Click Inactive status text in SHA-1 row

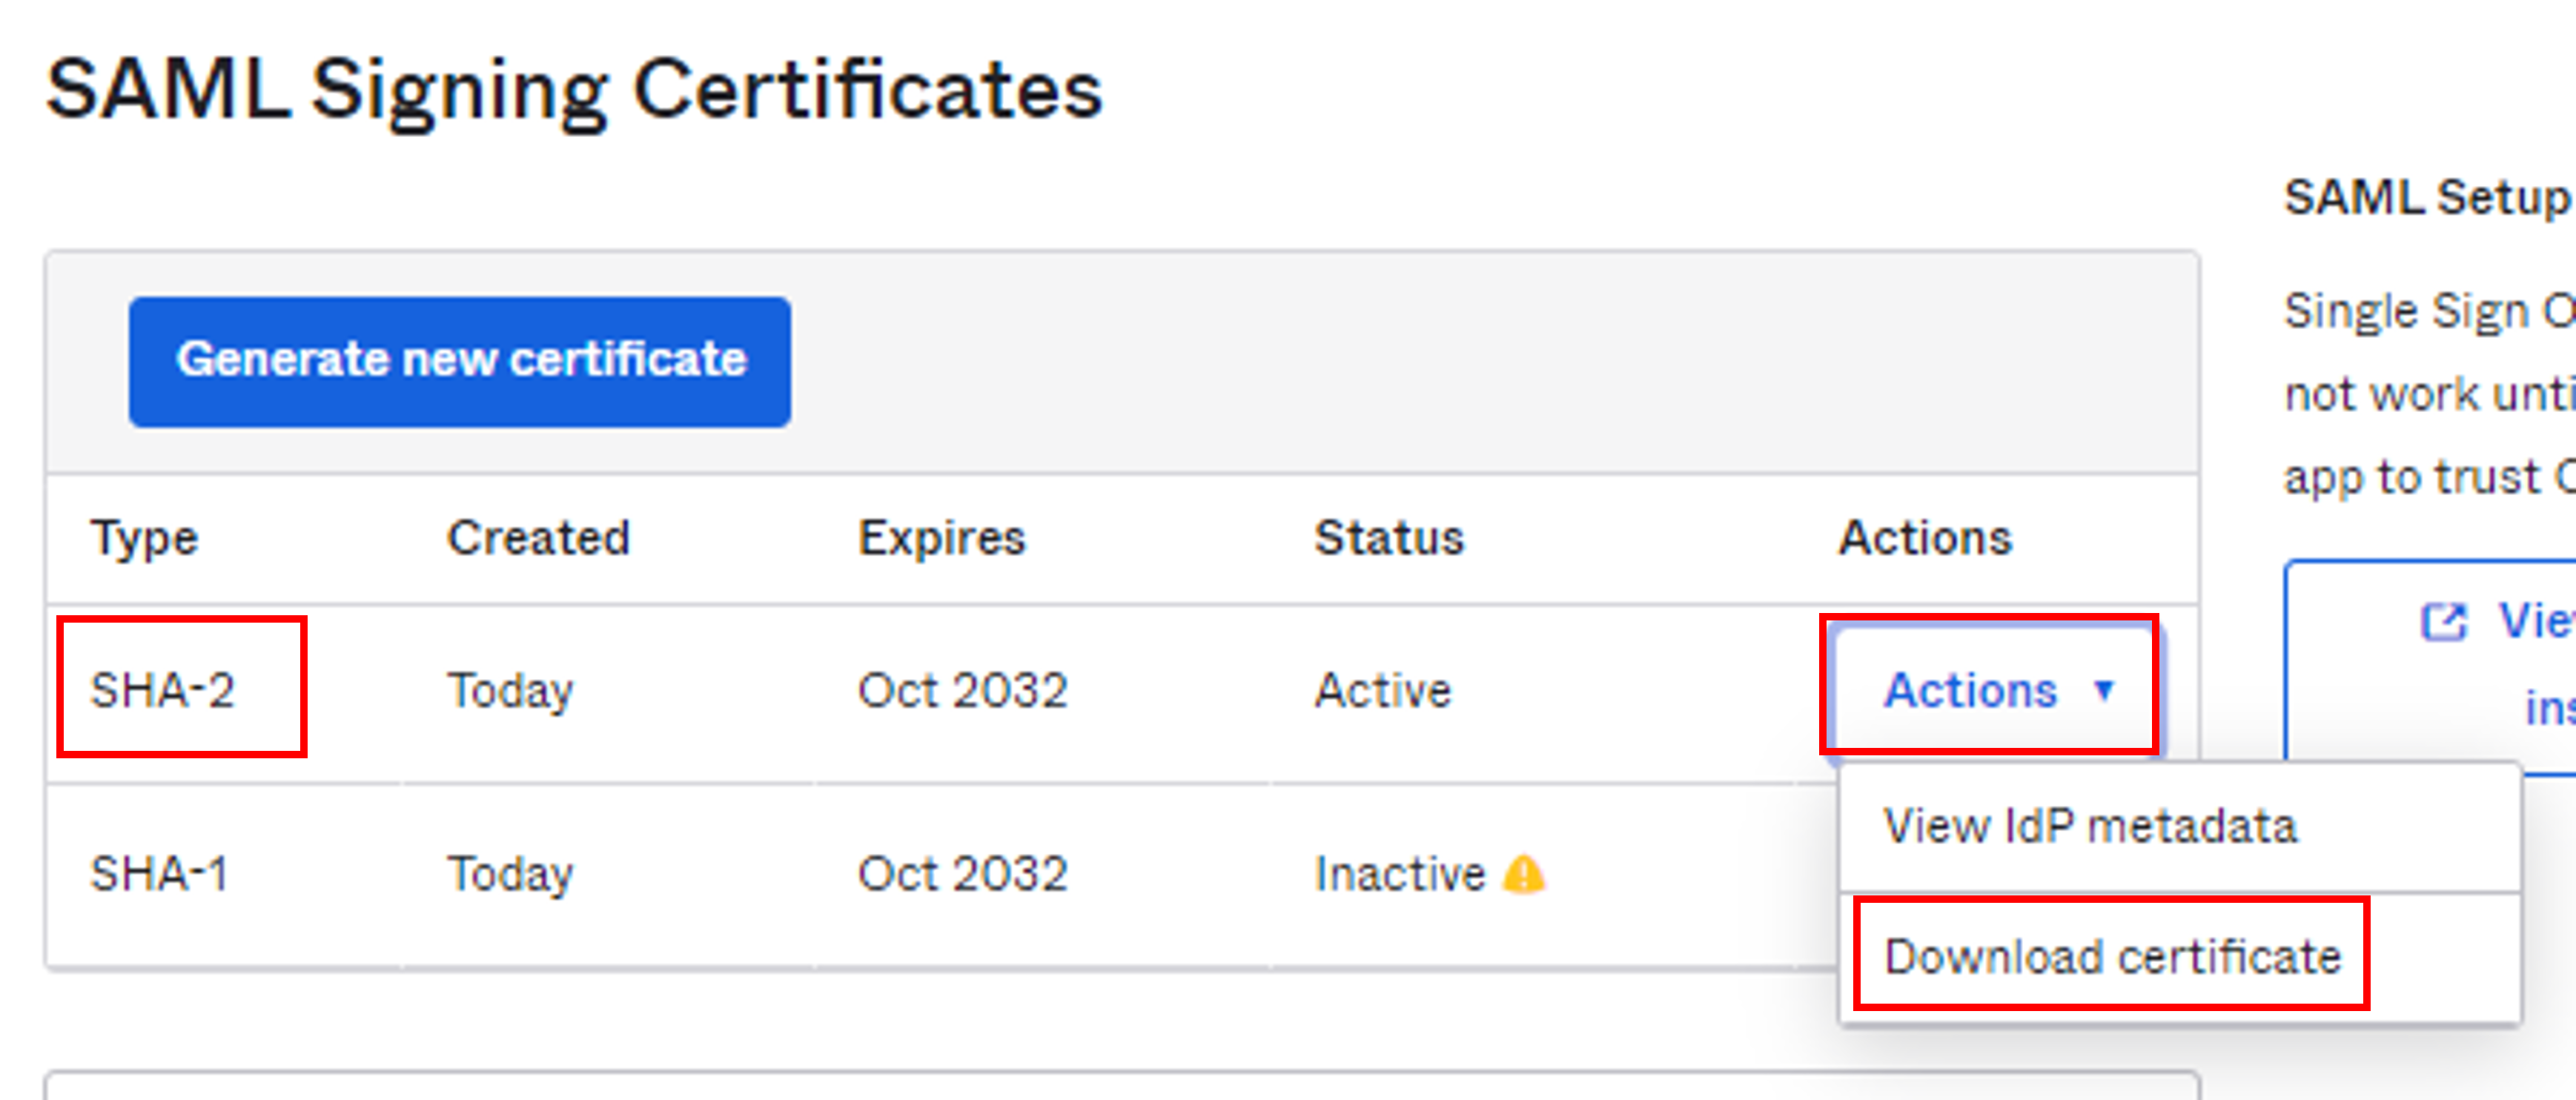[x=1400, y=873]
